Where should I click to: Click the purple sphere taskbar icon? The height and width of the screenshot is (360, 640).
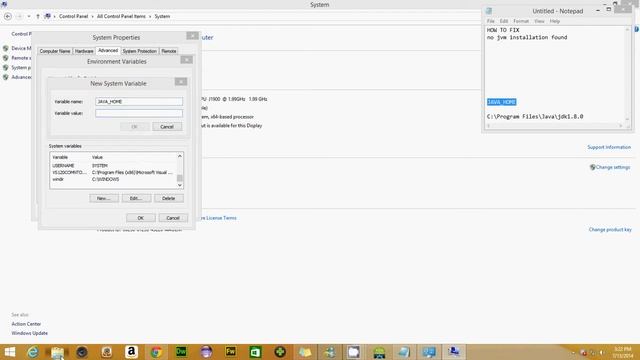point(206,352)
